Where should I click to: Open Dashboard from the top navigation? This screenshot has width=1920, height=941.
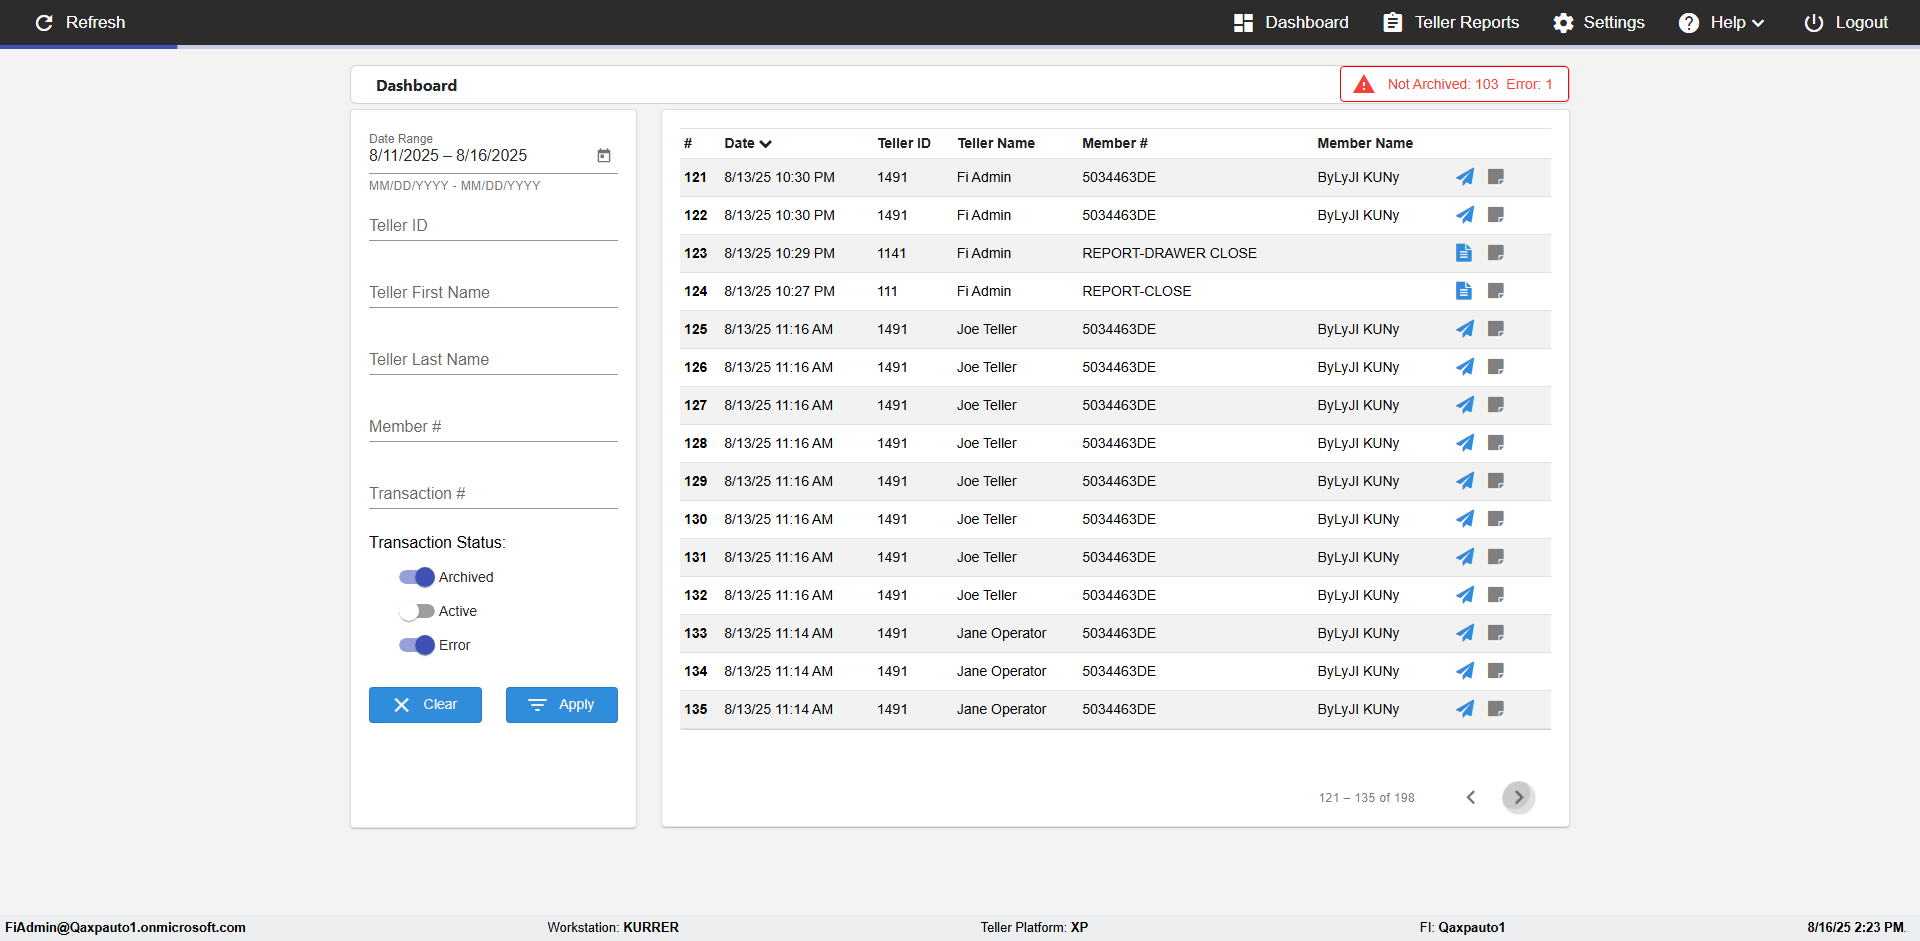coord(1291,22)
